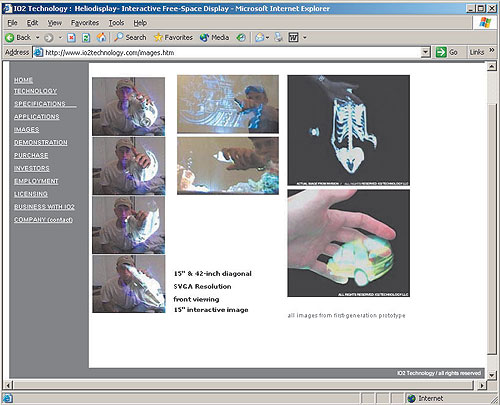Screen dimensions: 500x405
Task: Go to the Home page icon
Action: click(x=101, y=37)
